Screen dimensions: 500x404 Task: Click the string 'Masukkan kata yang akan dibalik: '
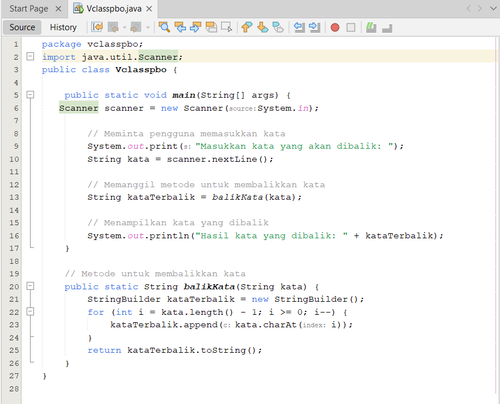coord(294,146)
